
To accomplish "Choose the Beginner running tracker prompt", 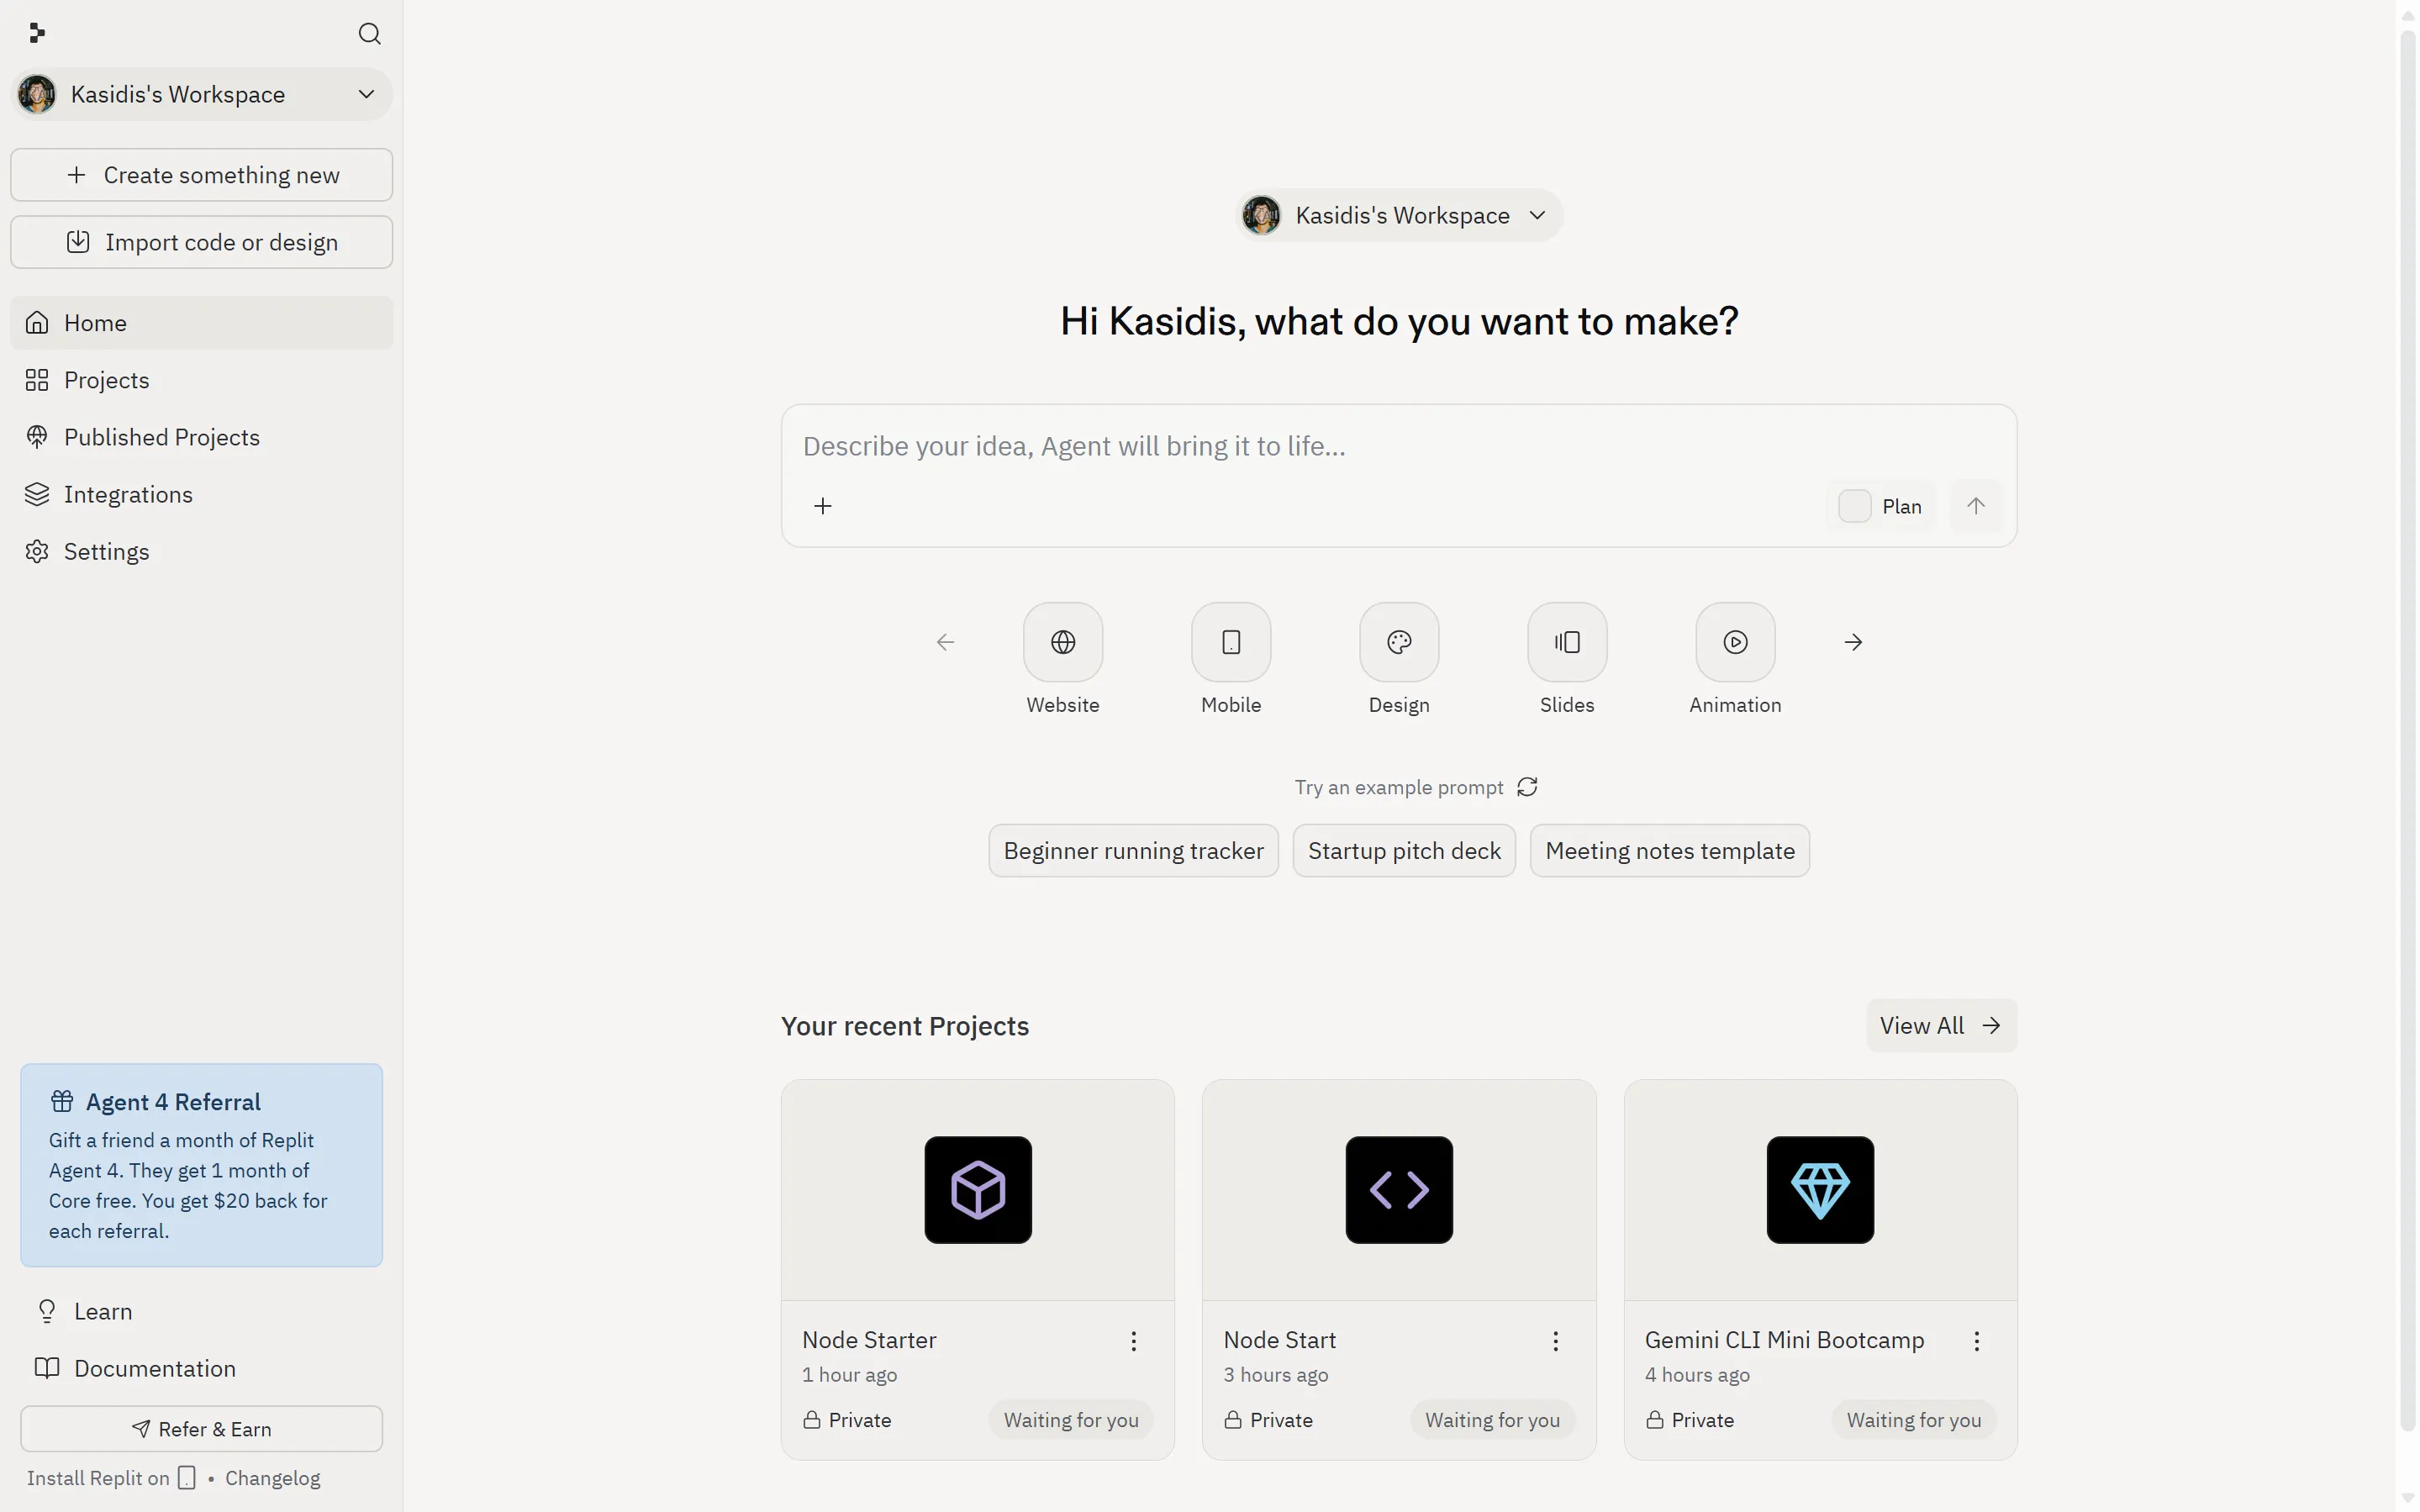I will pyautogui.click(x=1133, y=851).
